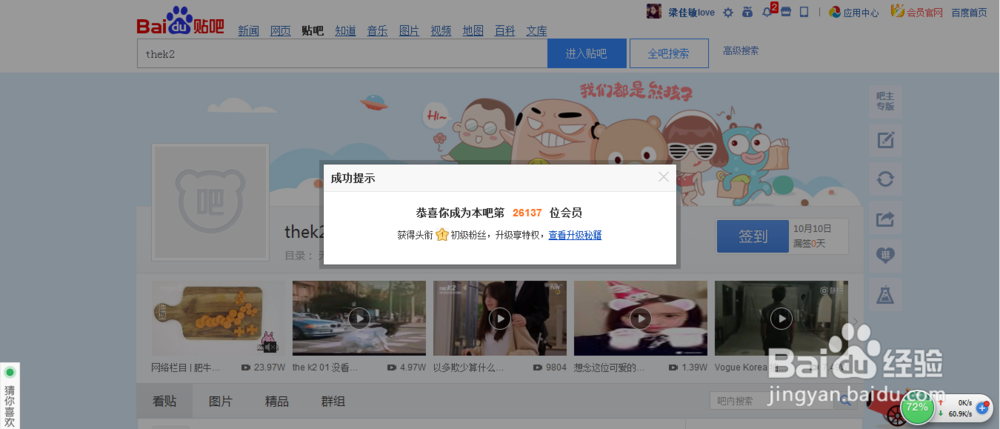Click the green 72% memory ball
The height and width of the screenshot is (429, 1000).
point(917,408)
